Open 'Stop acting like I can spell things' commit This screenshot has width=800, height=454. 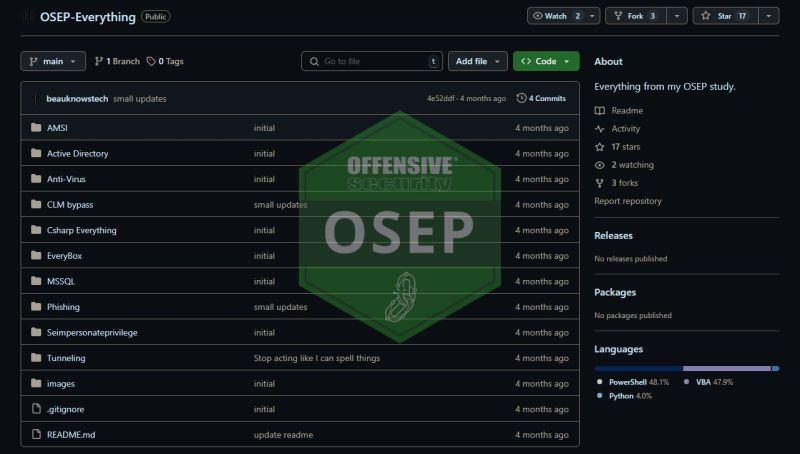pos(317,358)
